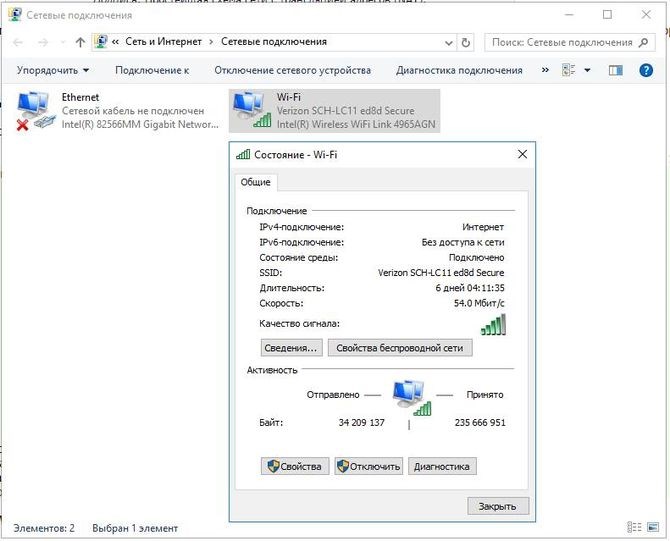Expand the Упорядочить dropdown menu
Viewport: 670px width, 541px height.
[x=53, y=70]
